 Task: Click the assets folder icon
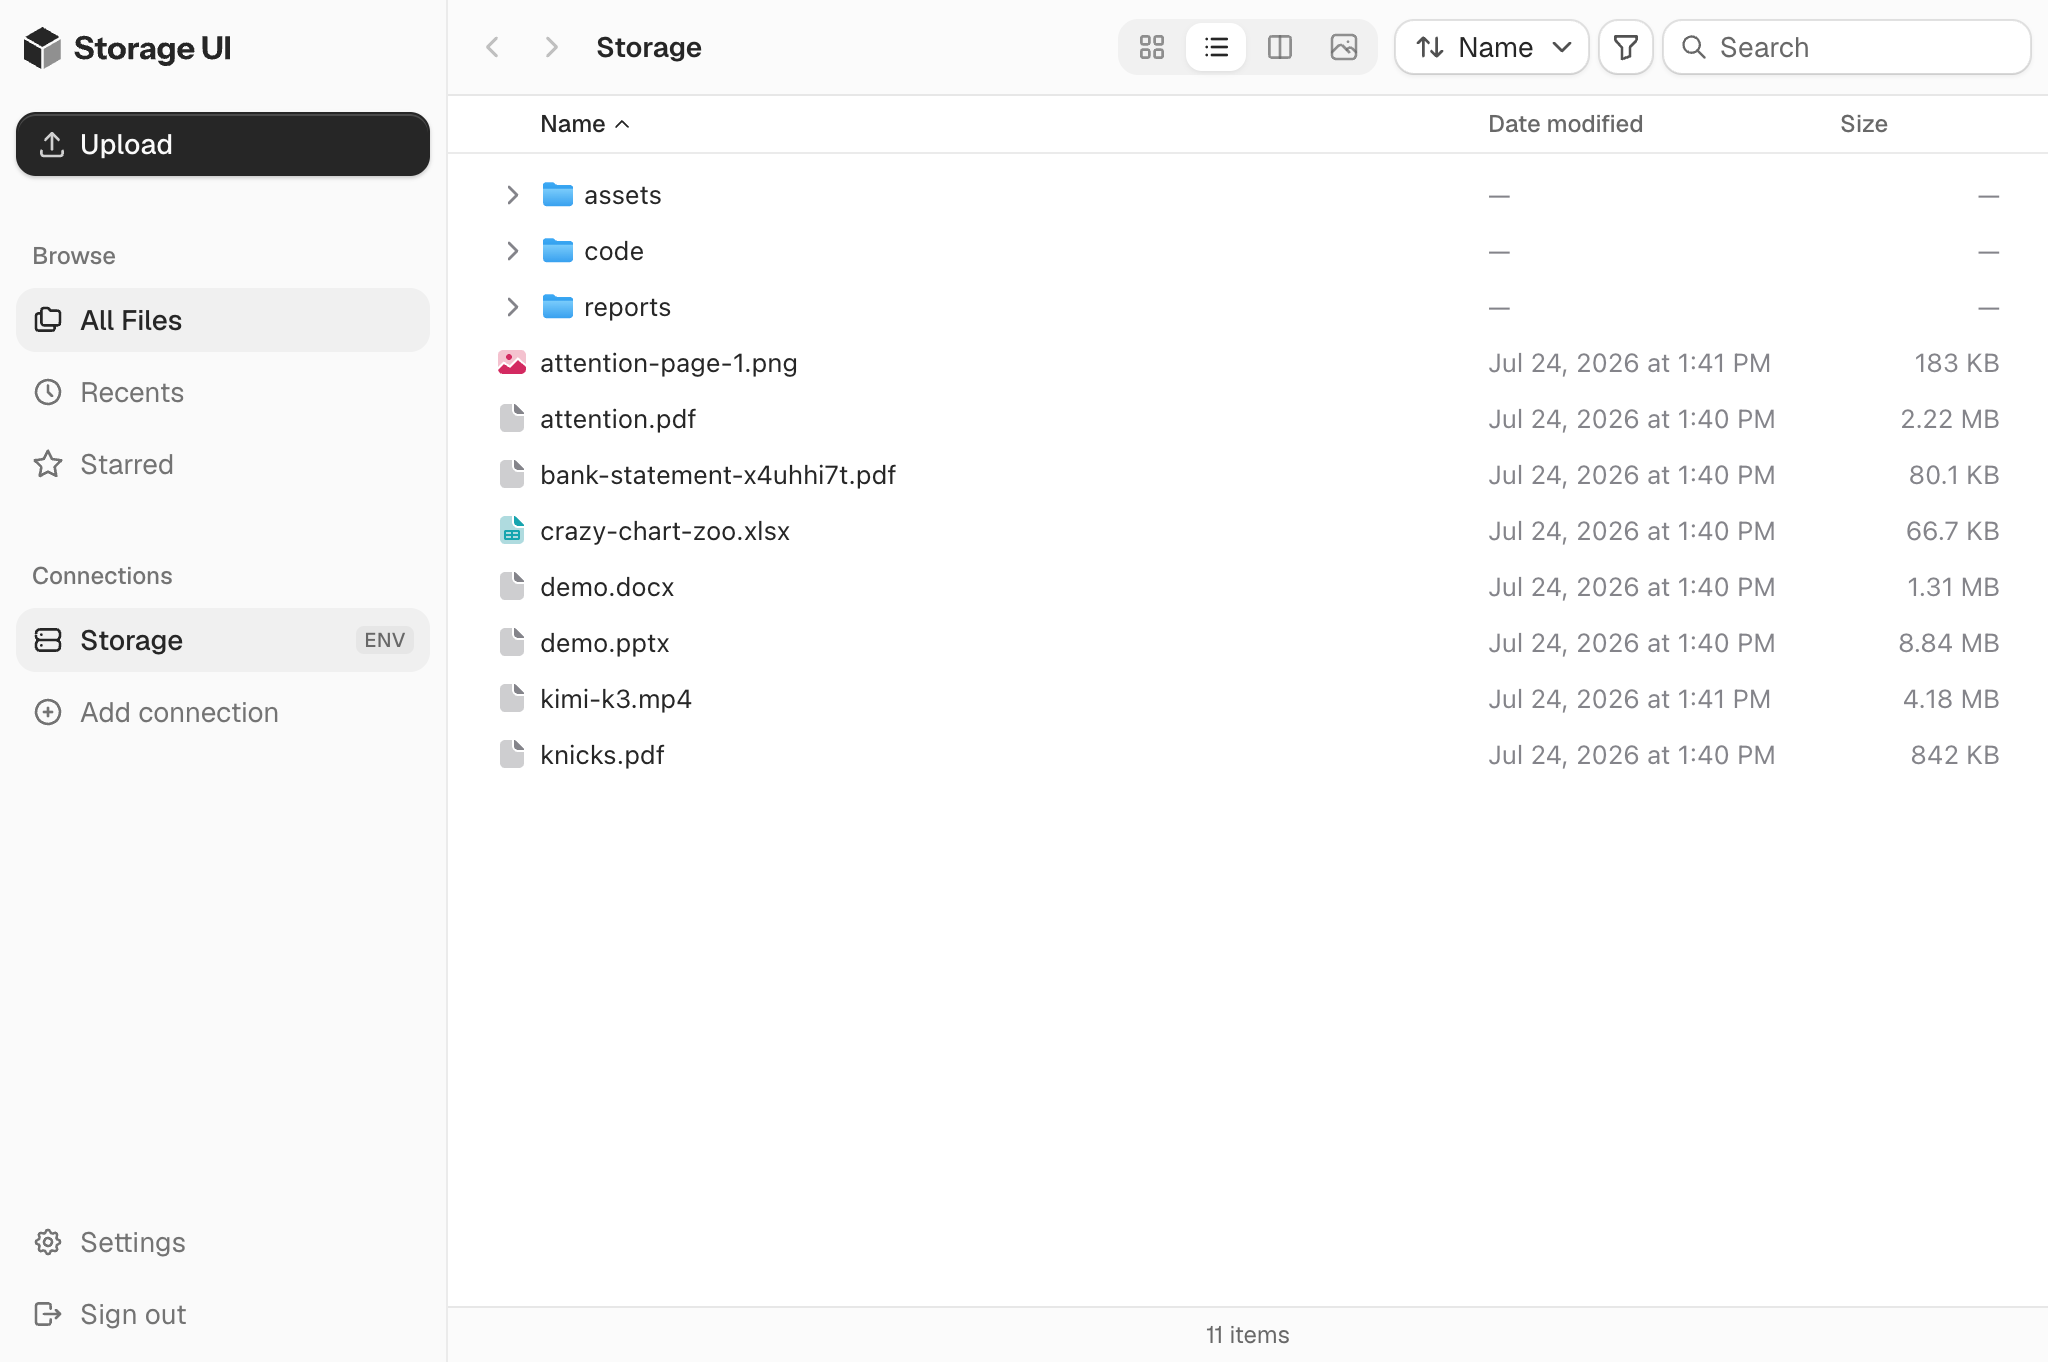pyautogui.click(x=557, y=194)
